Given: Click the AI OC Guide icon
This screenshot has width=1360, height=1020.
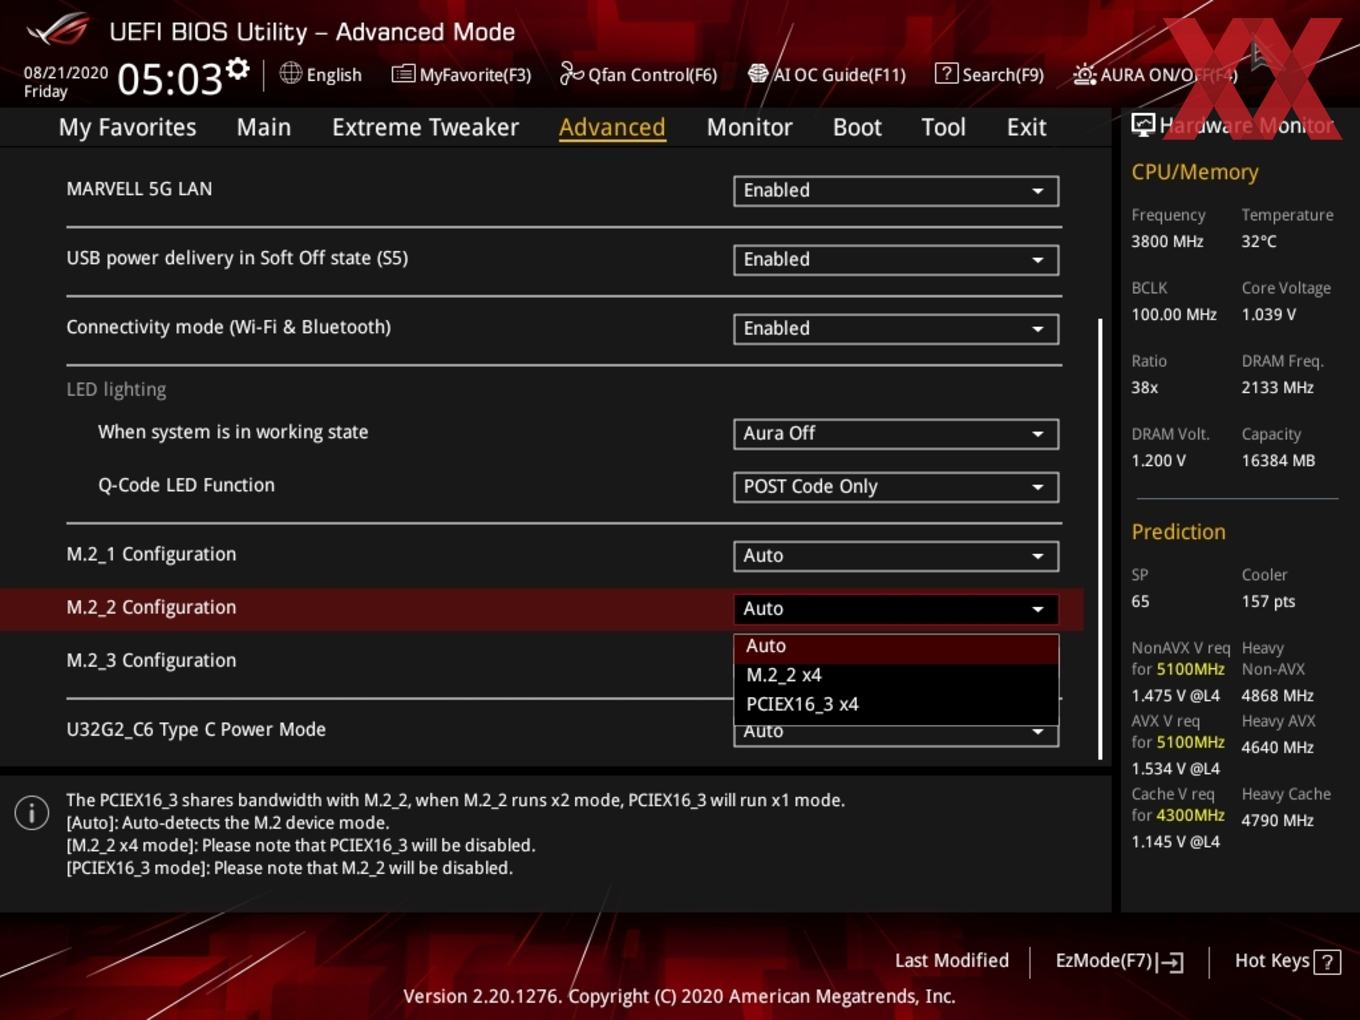Looking at the screenshot, I should click(x=758, y=74).
